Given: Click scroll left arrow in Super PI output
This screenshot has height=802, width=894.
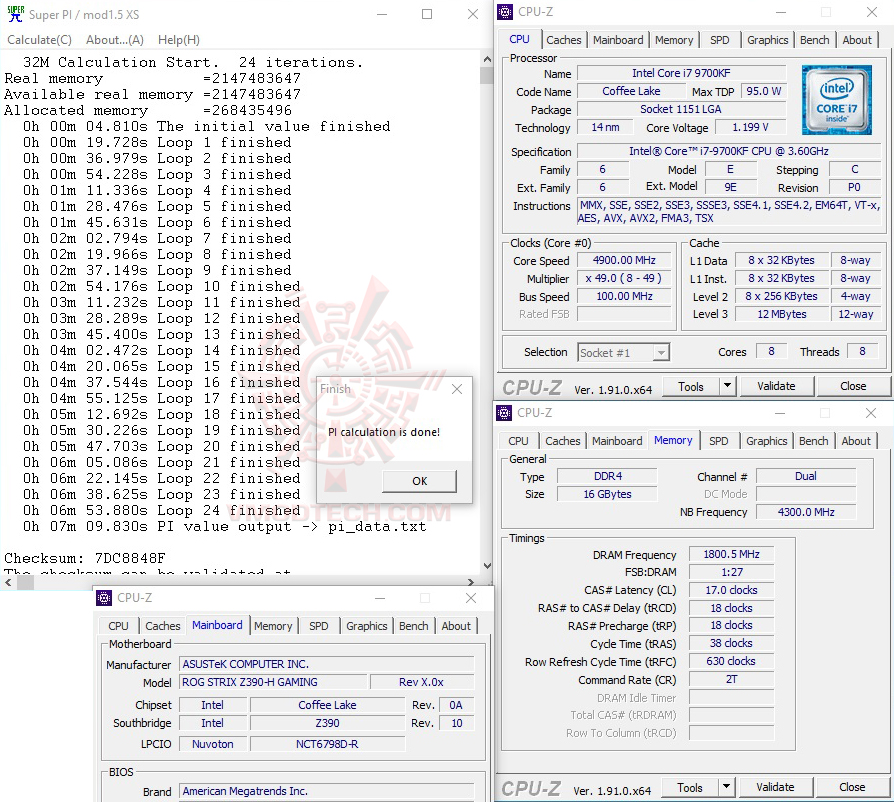Looking at the screenshot, I should 8,583.
